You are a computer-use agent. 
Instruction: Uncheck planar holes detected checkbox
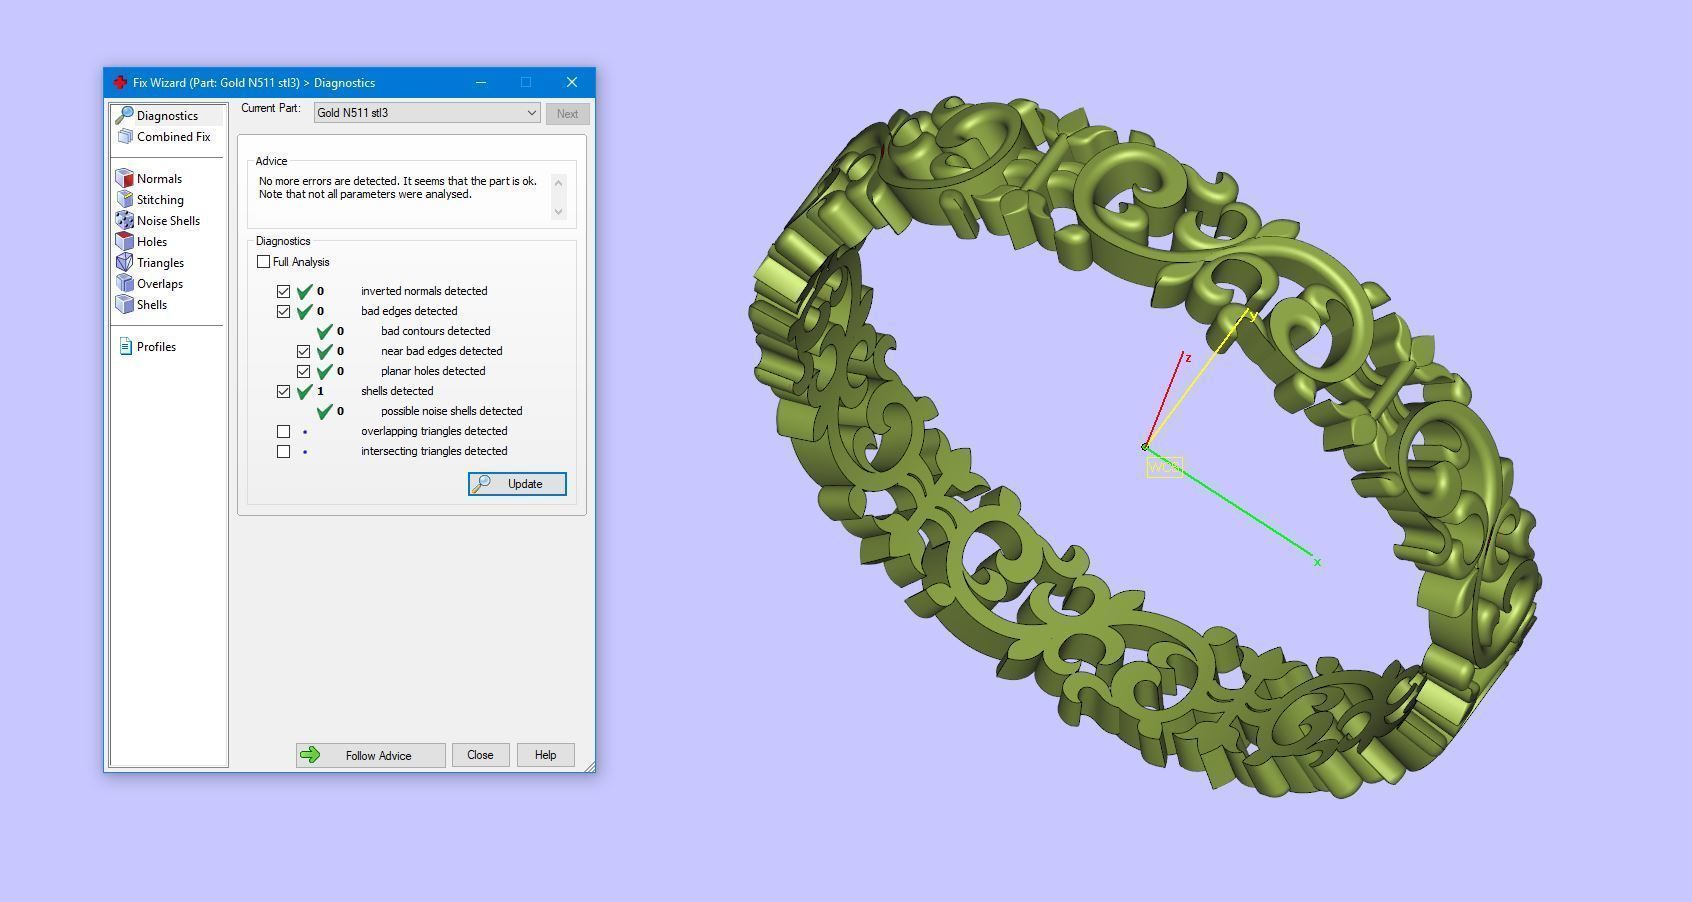[303, 371]
